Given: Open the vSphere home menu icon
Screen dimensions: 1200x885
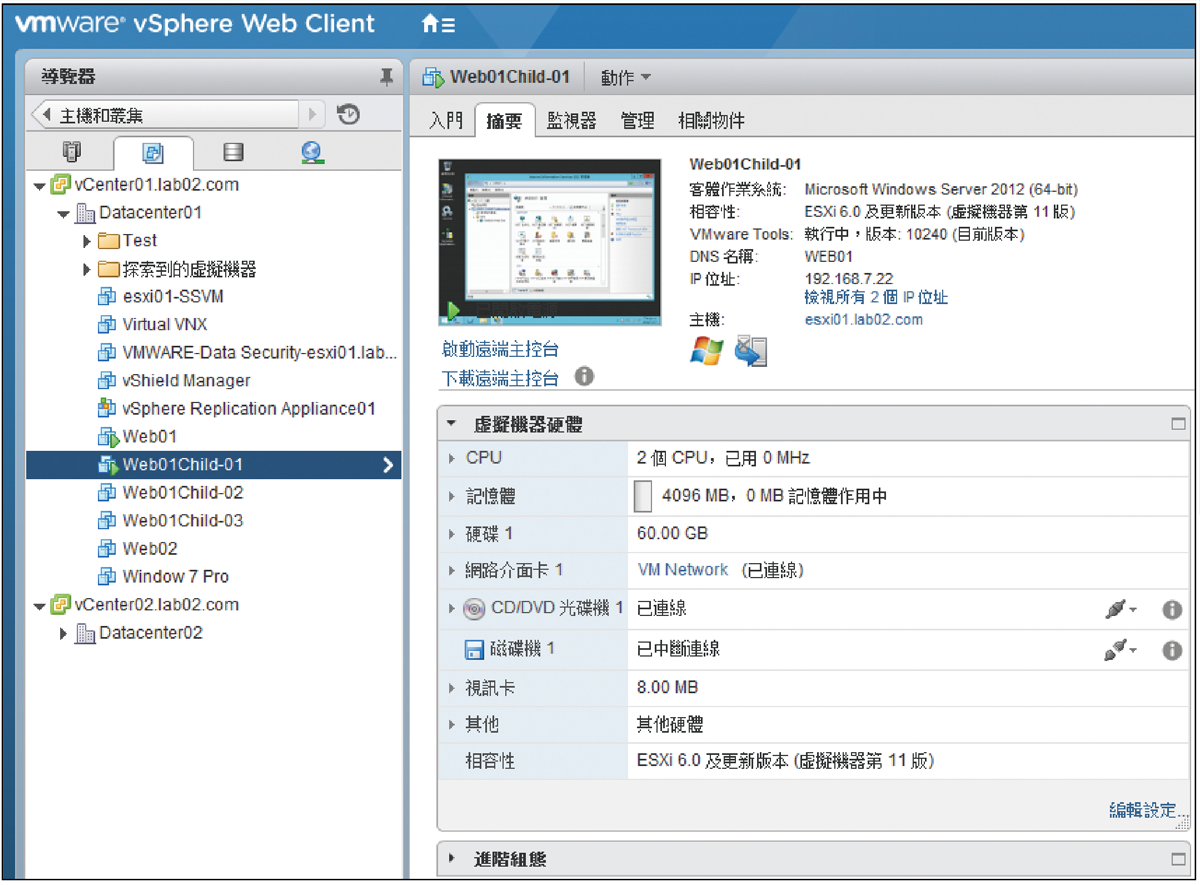Looking at the screenshot, I should pos(438,25).
